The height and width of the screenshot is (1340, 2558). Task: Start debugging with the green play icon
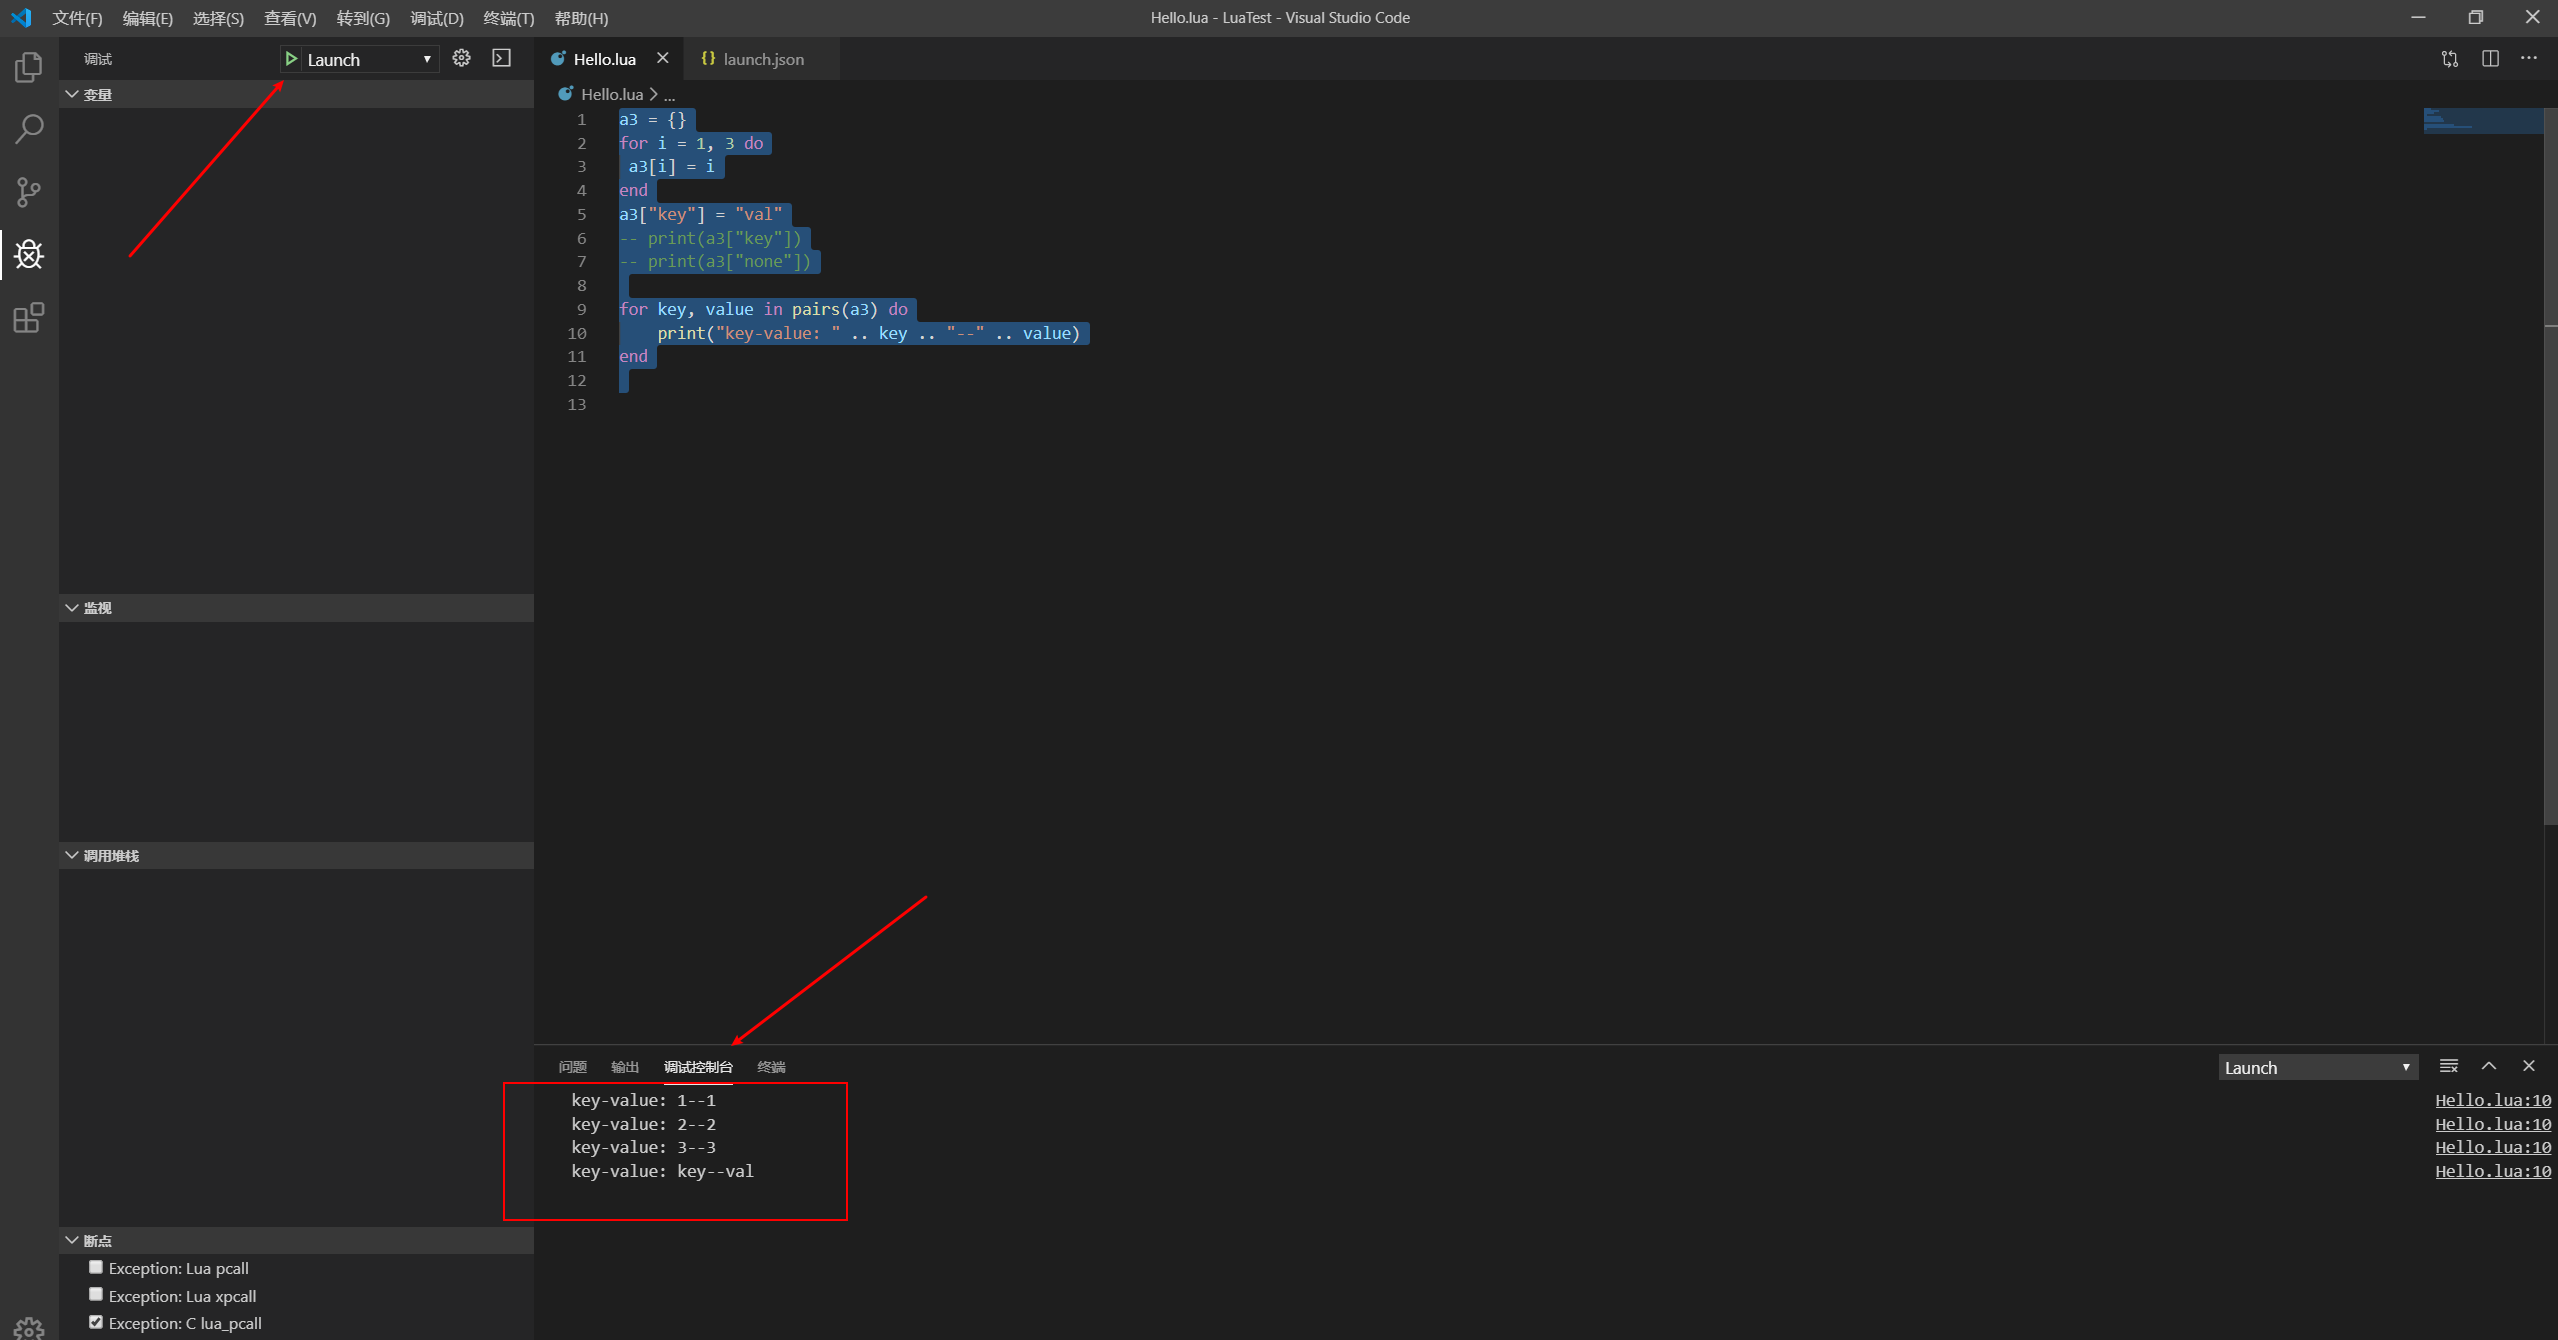290,58
